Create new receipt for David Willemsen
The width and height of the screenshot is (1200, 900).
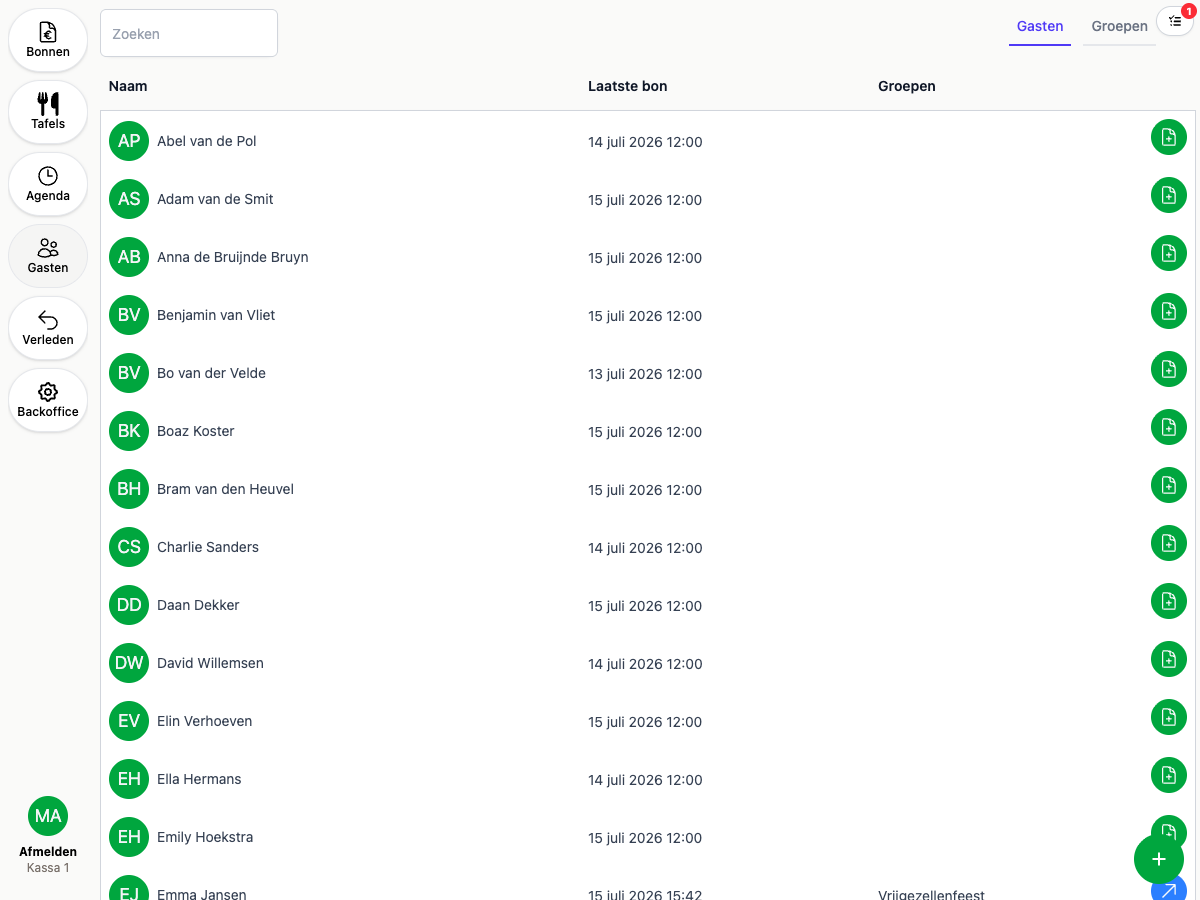tap(1169, 659)
